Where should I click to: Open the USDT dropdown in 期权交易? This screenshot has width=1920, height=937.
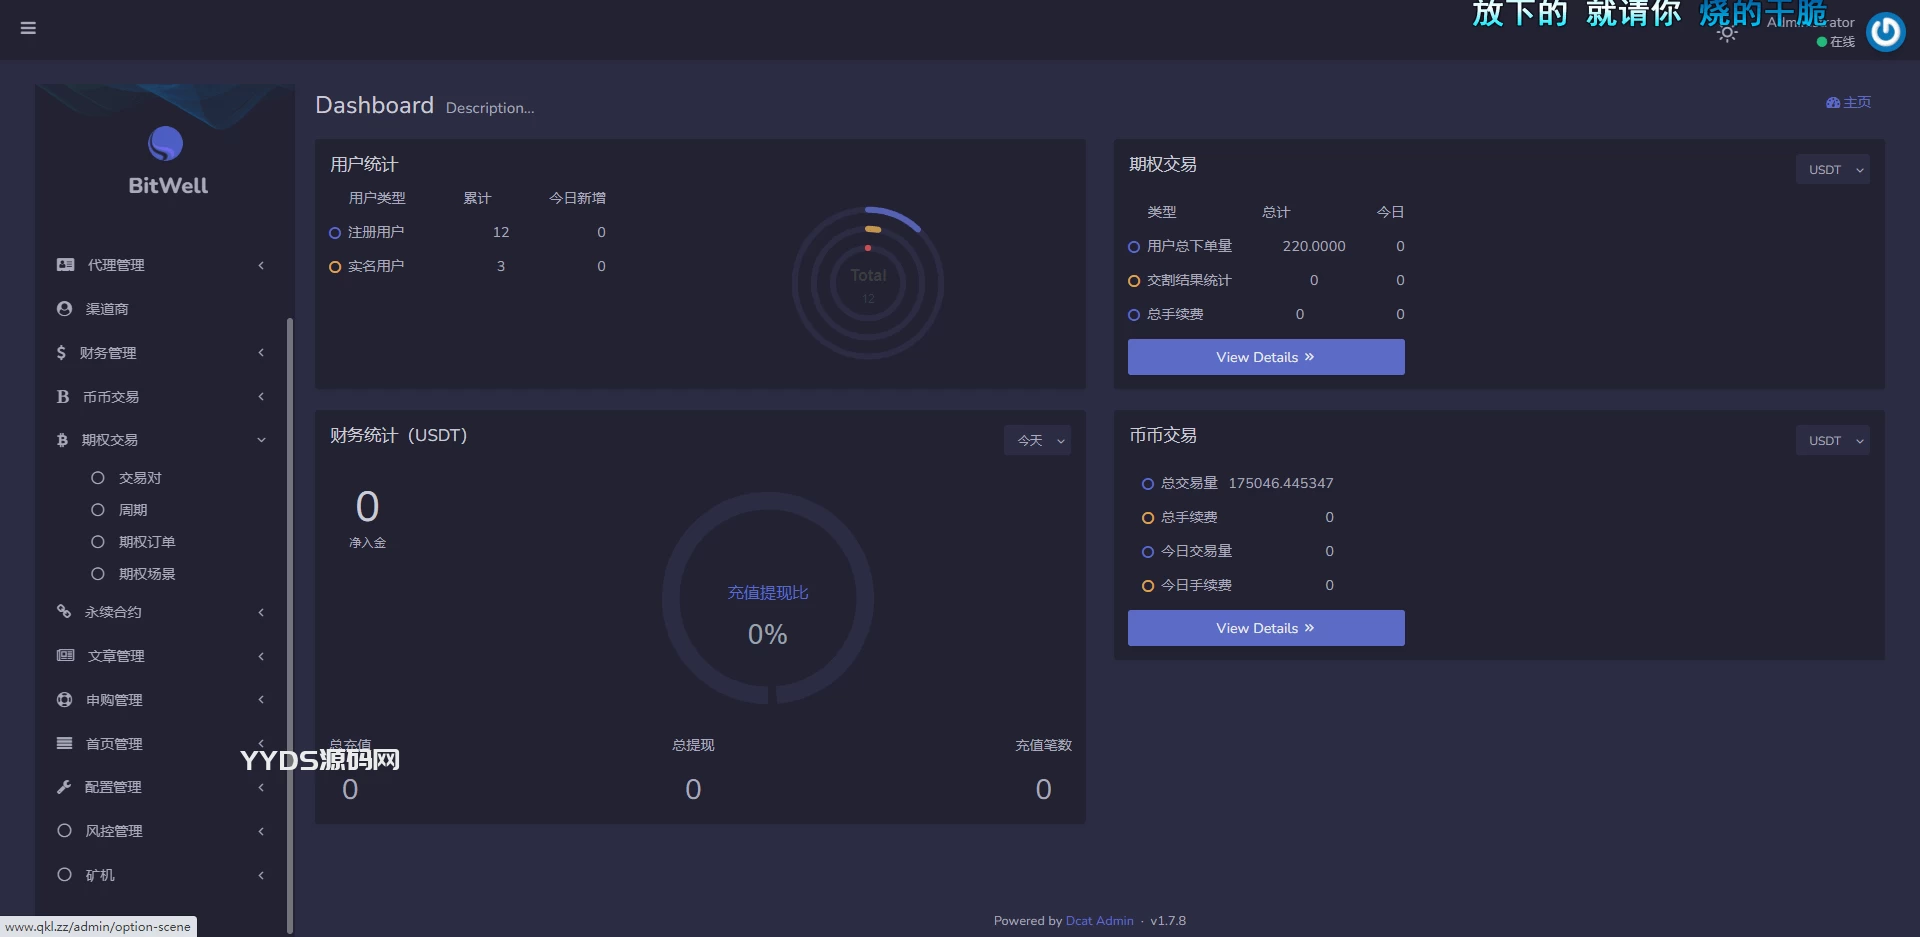[x=1832, y=170]
